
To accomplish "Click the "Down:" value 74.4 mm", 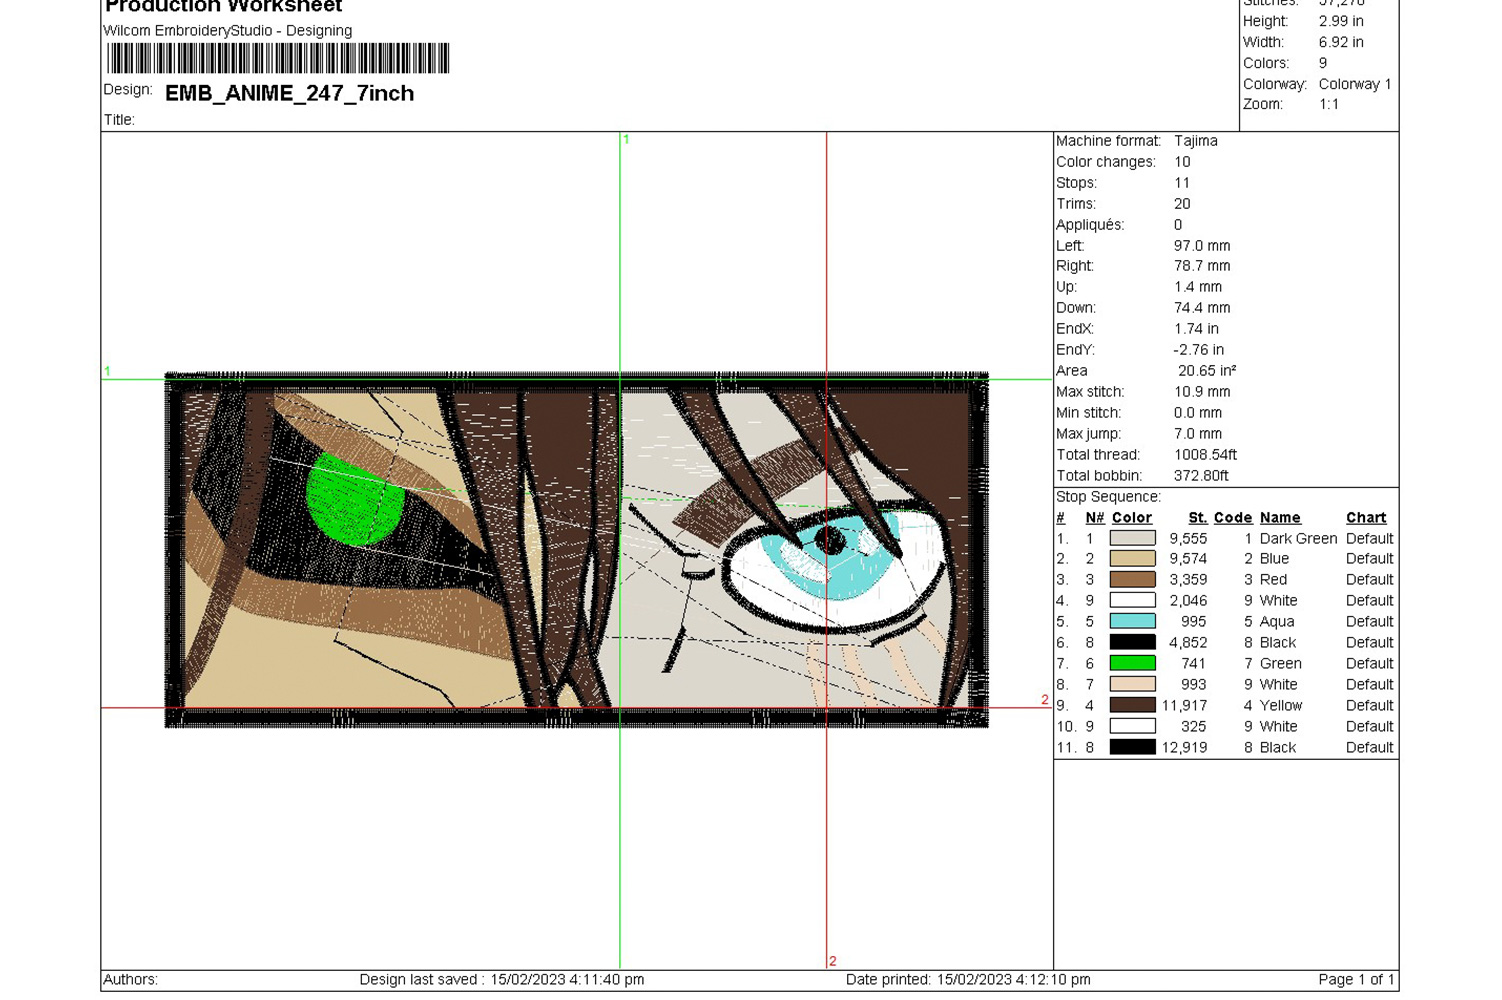I will coord(1202,308).
